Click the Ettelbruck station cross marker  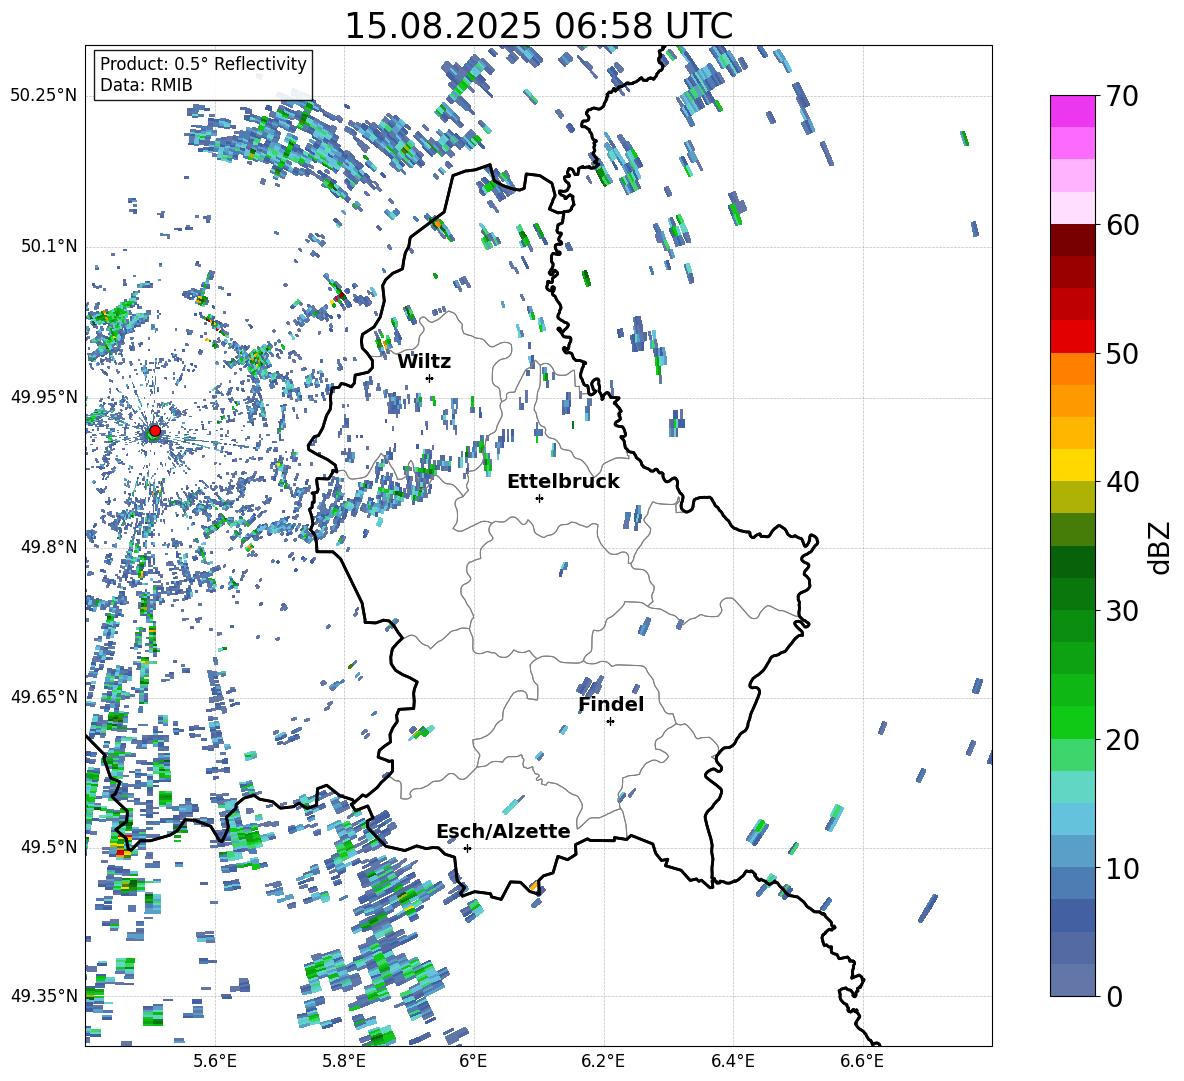pyautogui.click(x=539, y=498)
